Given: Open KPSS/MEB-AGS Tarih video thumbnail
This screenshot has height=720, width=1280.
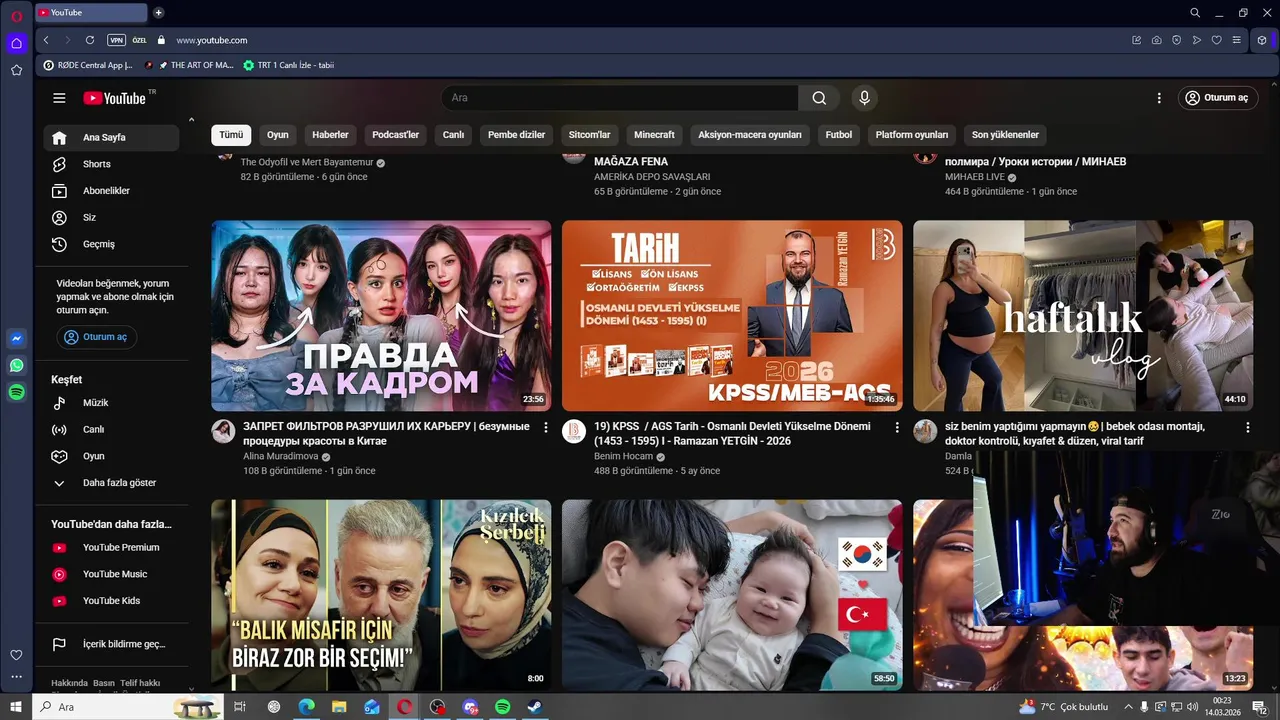Looking at the screenshot, I should pyautogui.click(x=732, y=316).
